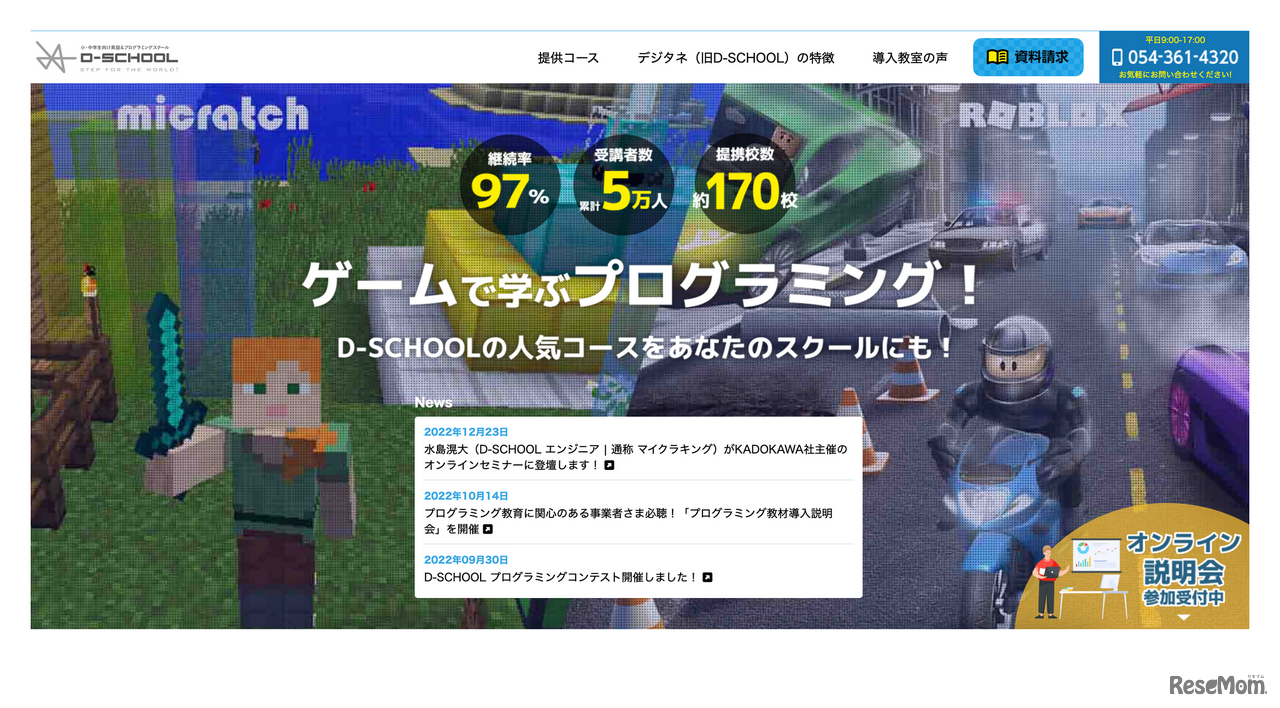Click the ROBLOX logo on hero image

[x=1041, y=116]
